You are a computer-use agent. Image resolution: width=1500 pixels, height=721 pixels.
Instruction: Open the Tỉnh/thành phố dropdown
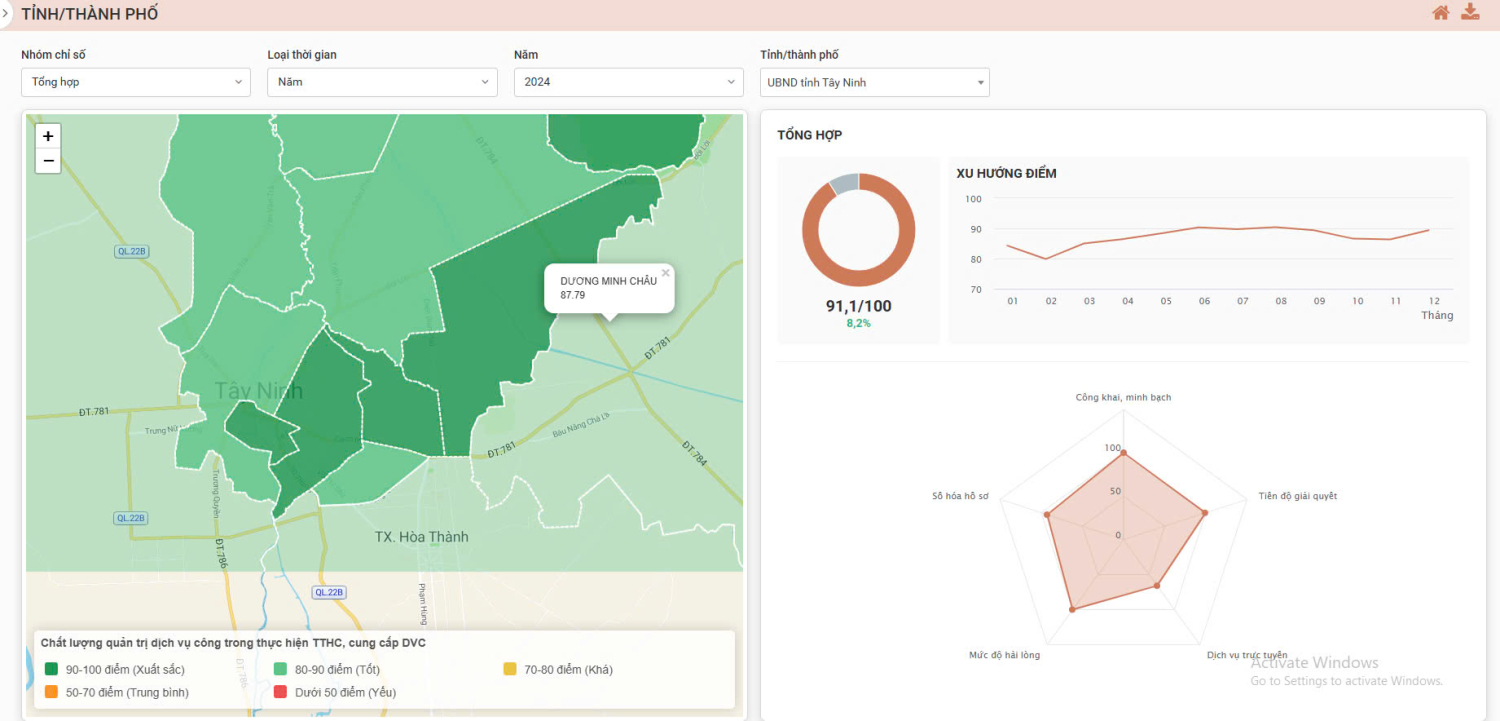[x=875, y=82]
